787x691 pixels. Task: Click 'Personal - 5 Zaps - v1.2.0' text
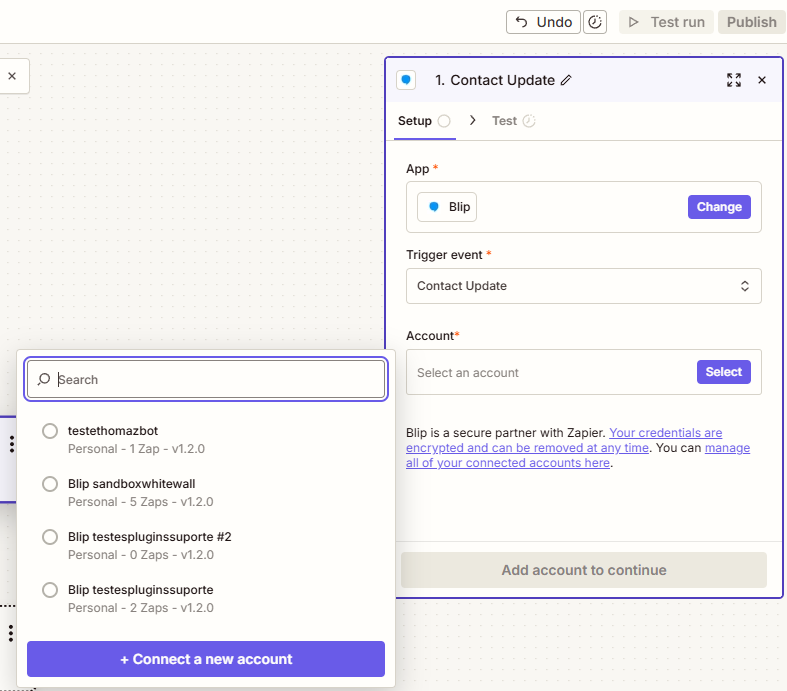click(141, 502)
